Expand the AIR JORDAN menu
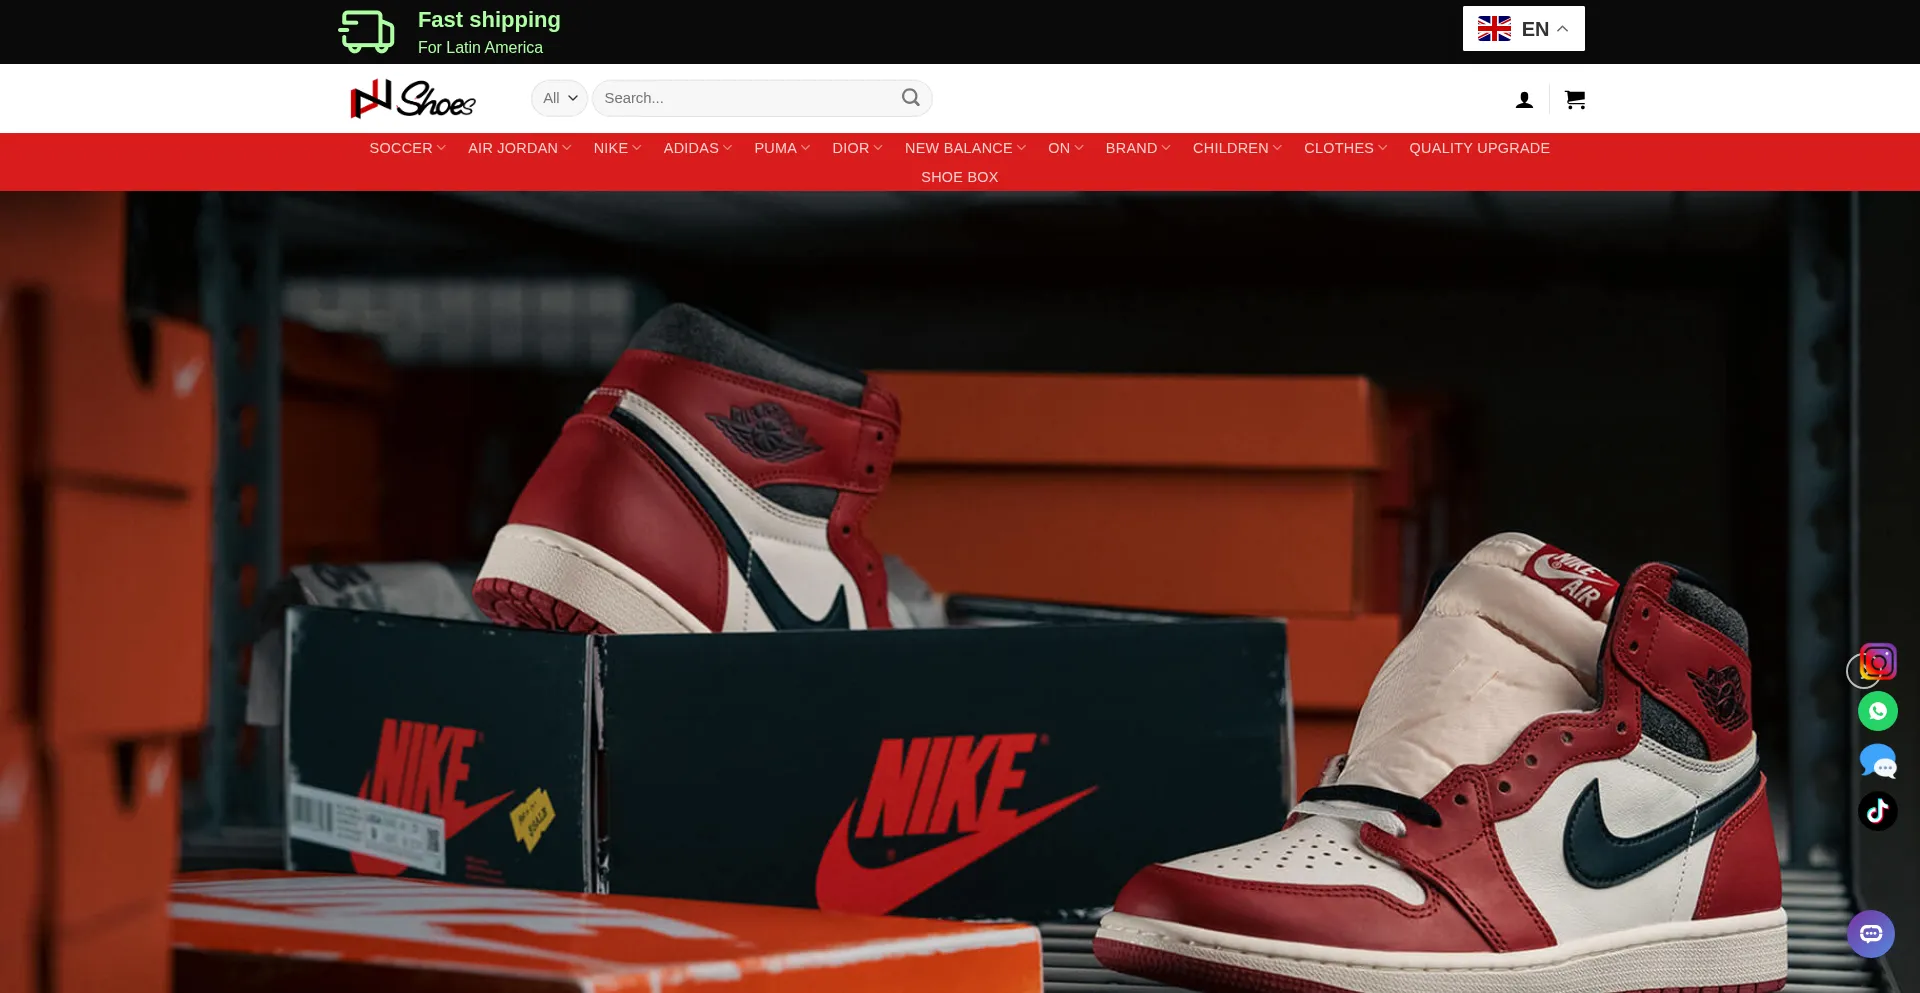Image resolution: width=1920 pixels, height=993 pixels. pos(519,148)
